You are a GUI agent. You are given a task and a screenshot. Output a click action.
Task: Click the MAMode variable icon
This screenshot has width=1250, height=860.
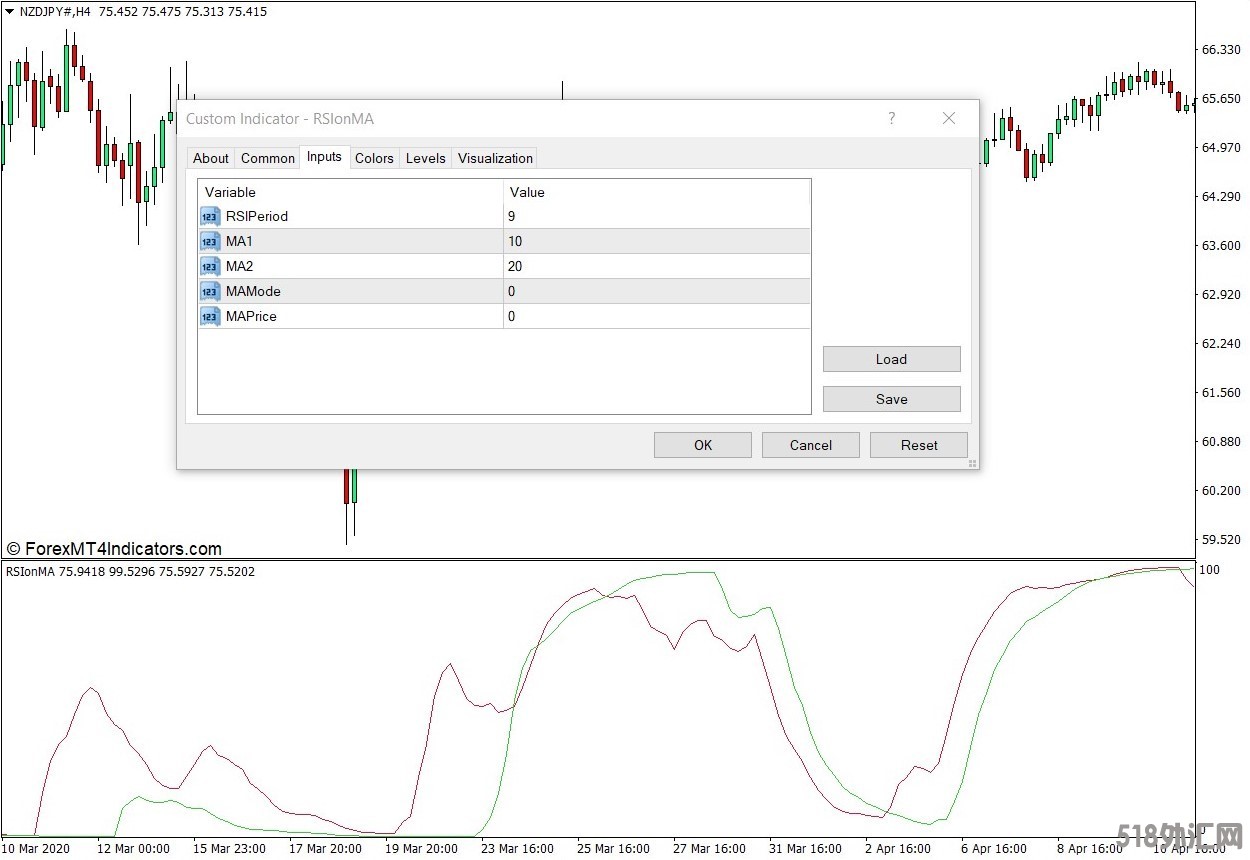click(210, 291)
